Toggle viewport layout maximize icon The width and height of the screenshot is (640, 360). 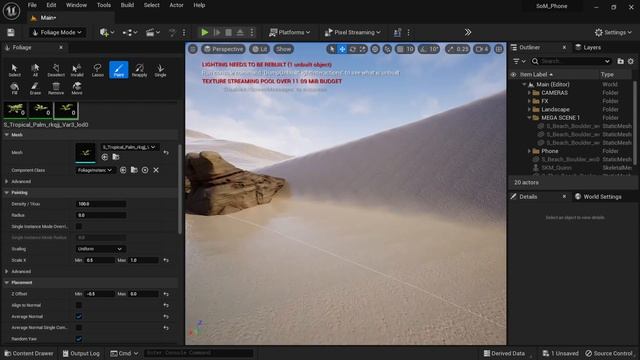[499, 49]
